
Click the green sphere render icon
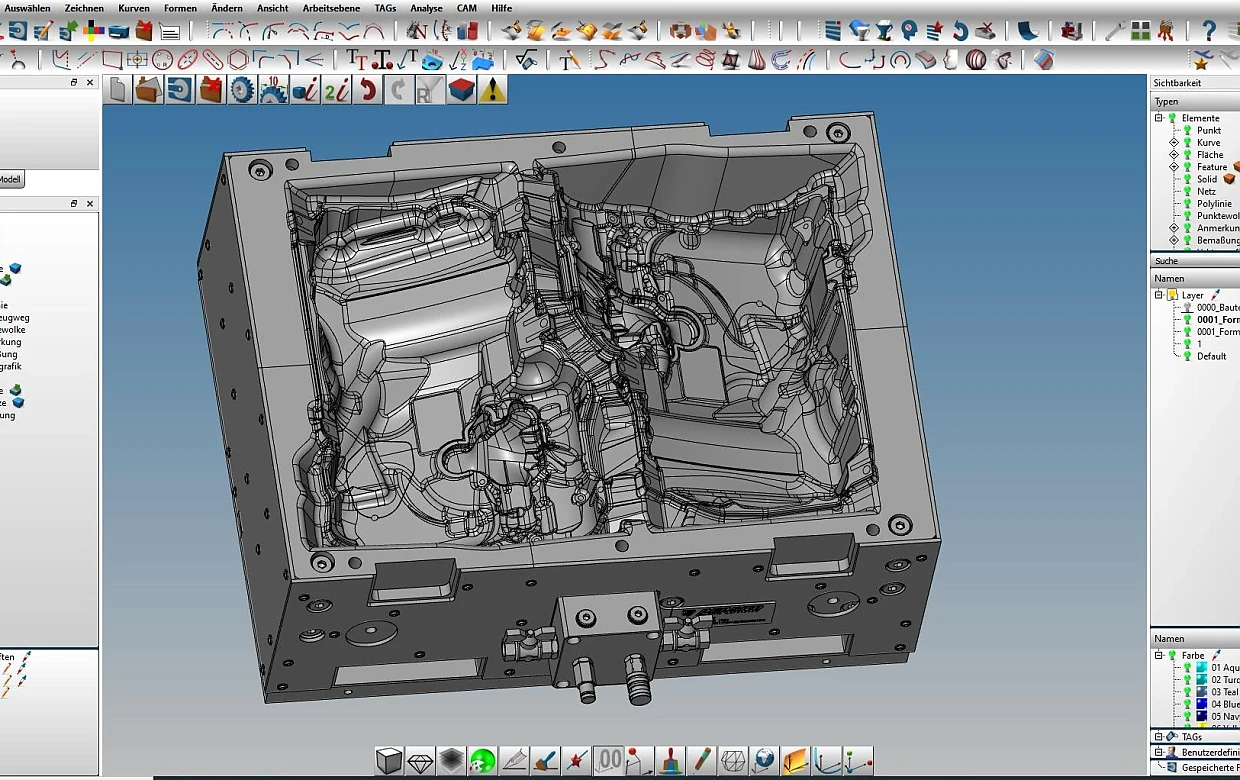(483, 761)
